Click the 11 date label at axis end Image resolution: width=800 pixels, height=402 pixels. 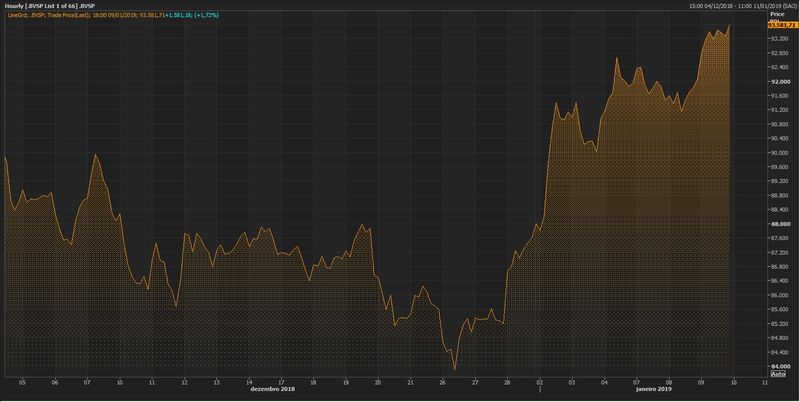[x=764, y=381]
